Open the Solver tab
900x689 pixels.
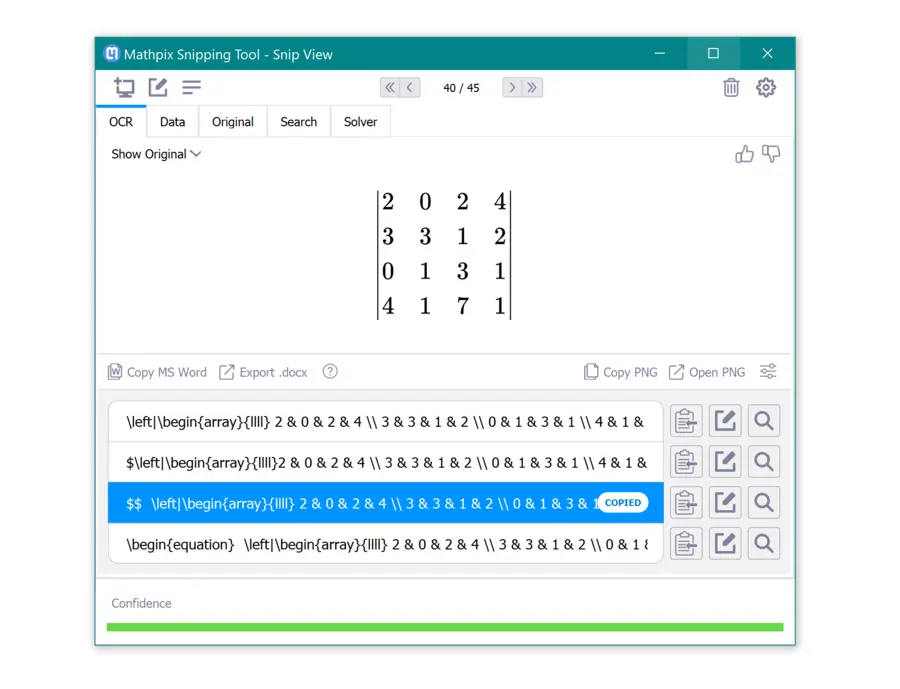(360, 122)
